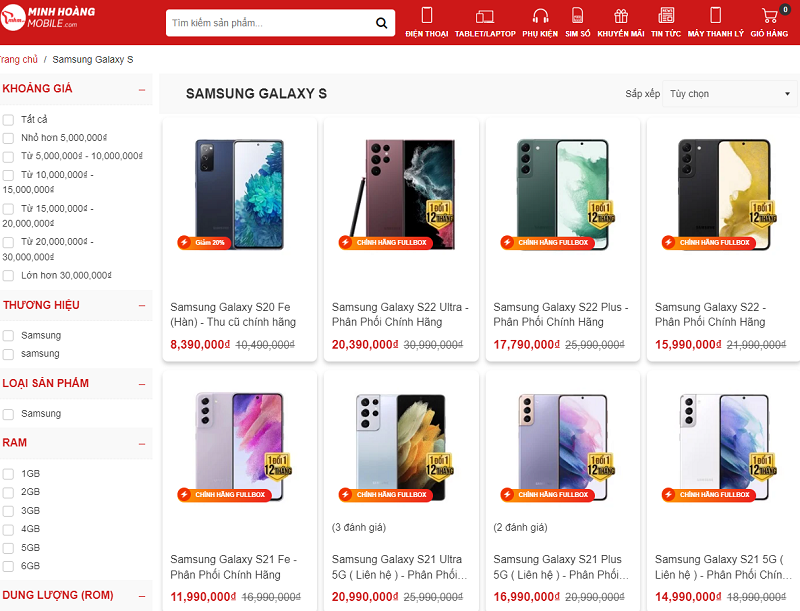
Task: Open Samsung Galaxy S21 Ultra 5G product title
Action: click(x=399, y=567)
